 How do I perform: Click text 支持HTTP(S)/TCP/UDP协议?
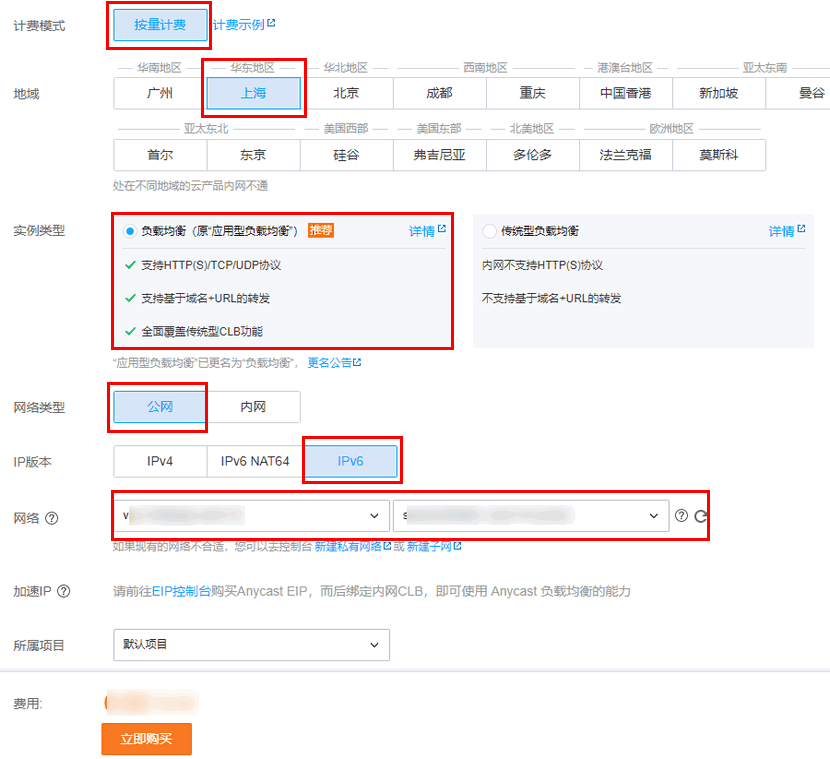click(211, 265)
